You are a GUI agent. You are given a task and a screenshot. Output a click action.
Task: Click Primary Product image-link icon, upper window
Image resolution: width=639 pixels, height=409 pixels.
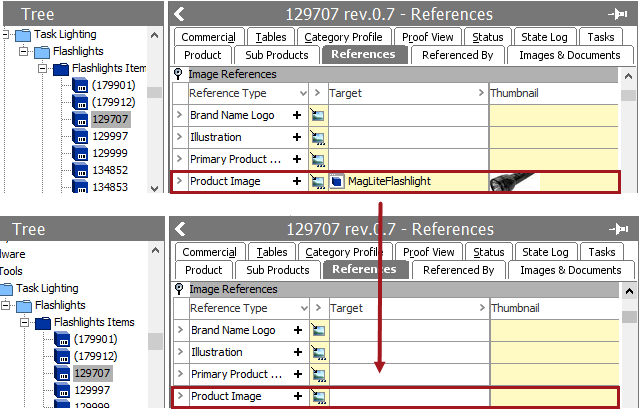[318, 159]
